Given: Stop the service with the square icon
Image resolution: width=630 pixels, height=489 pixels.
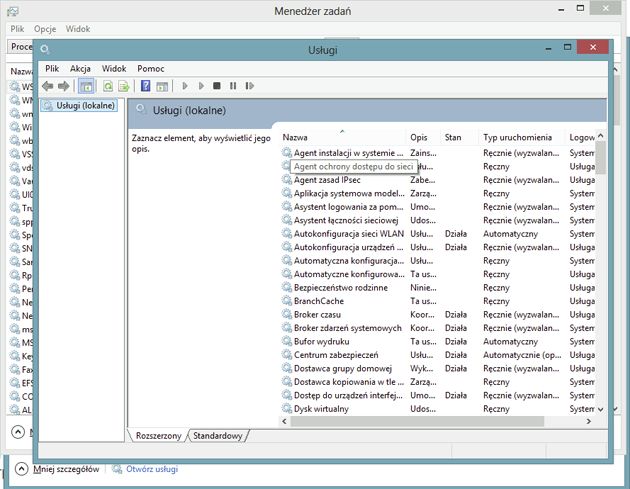Looking at the screenshot, I should coord(217,86).
